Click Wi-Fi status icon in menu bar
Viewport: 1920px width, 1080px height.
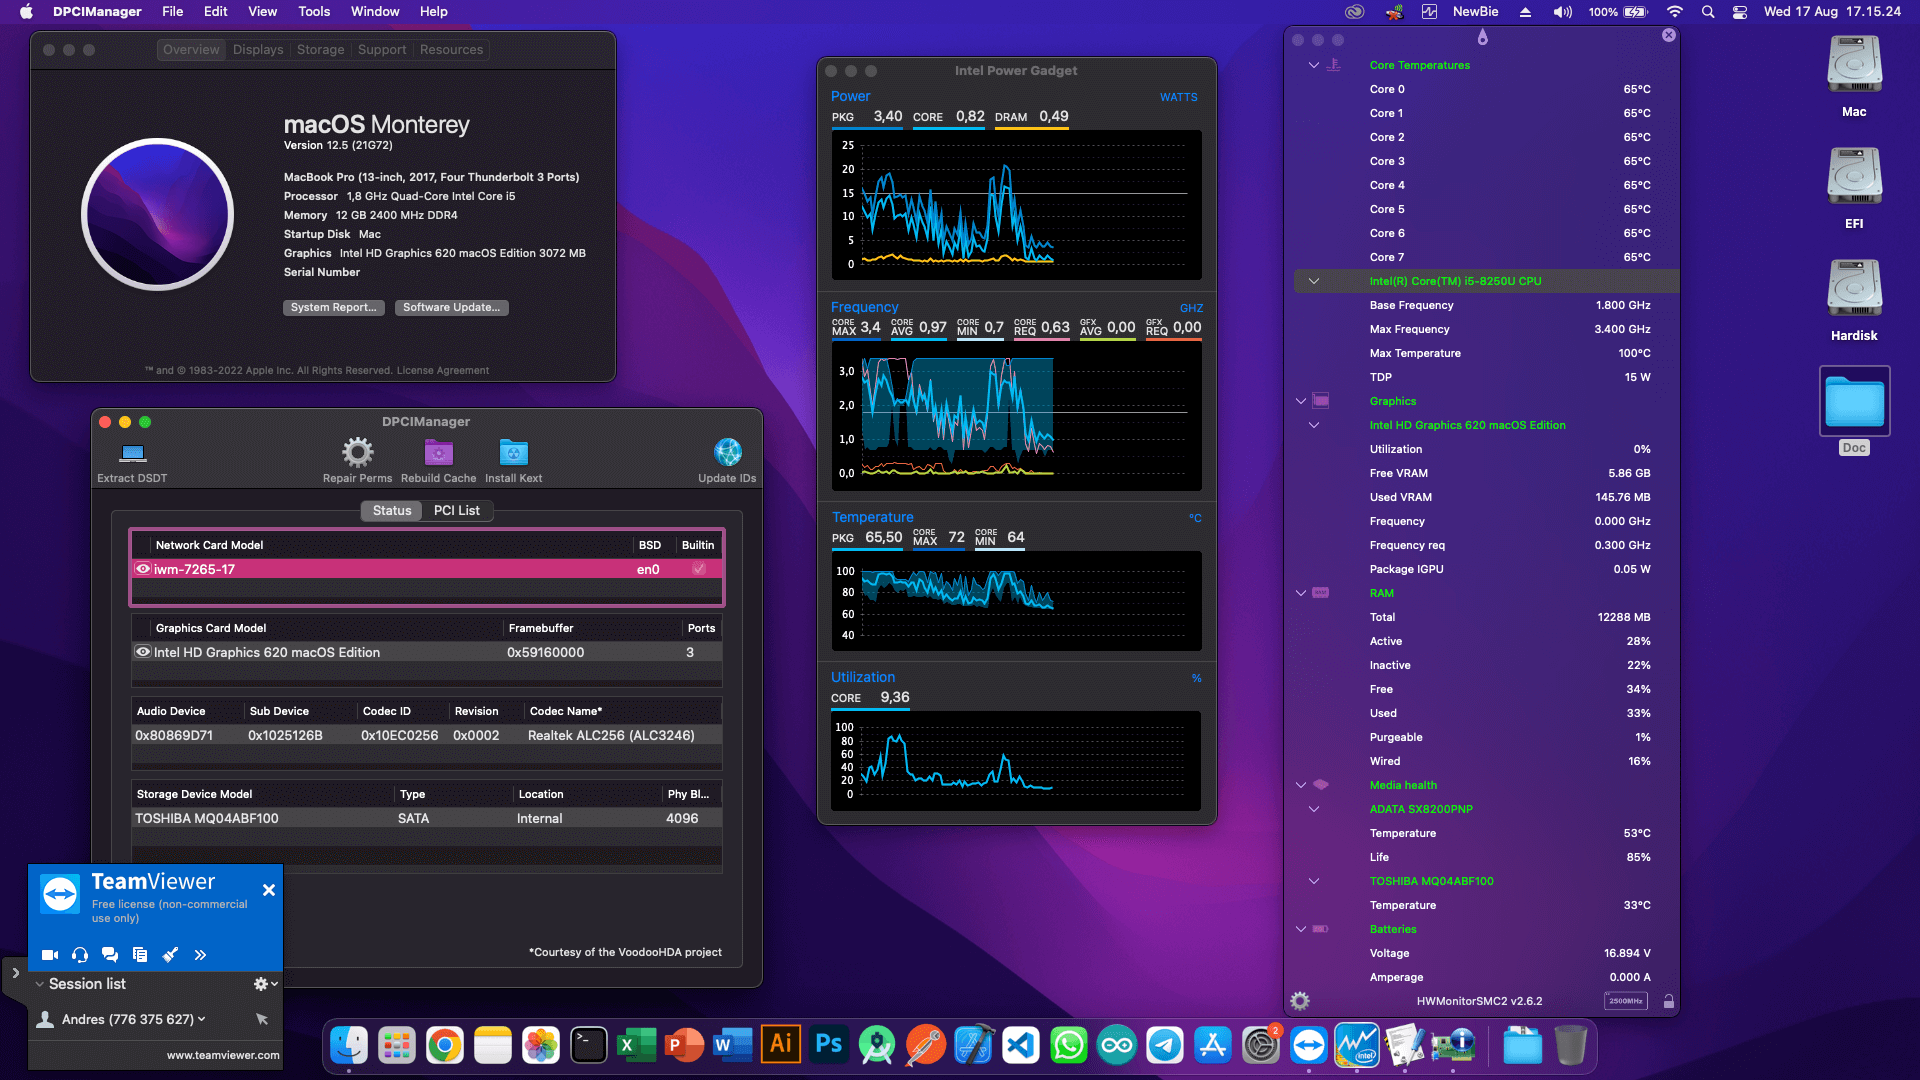point(1674,12)
